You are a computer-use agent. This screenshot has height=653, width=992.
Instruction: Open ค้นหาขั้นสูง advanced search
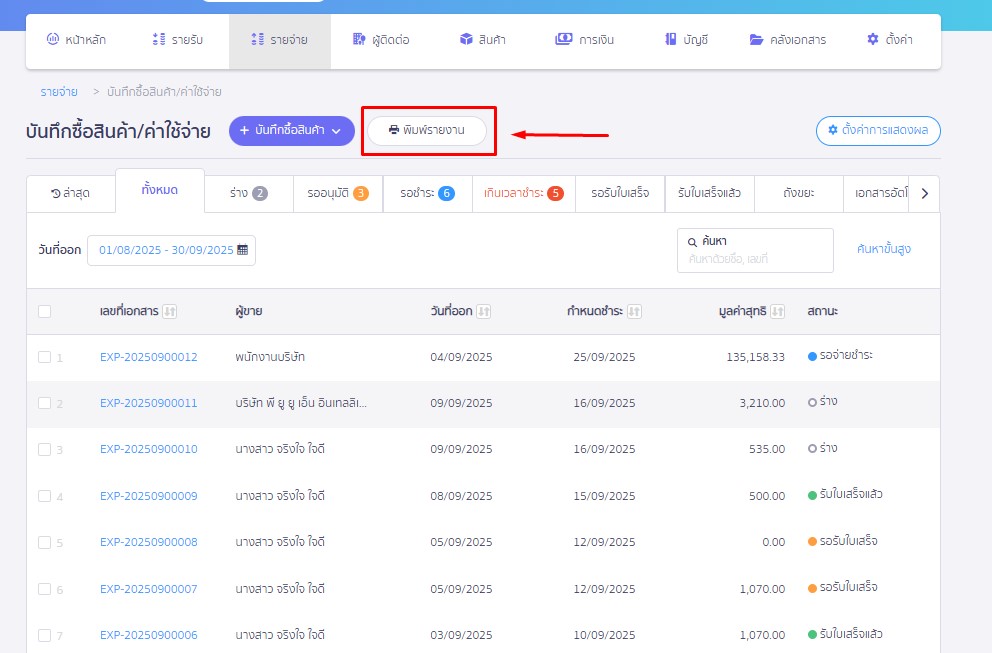coord(884,249)
